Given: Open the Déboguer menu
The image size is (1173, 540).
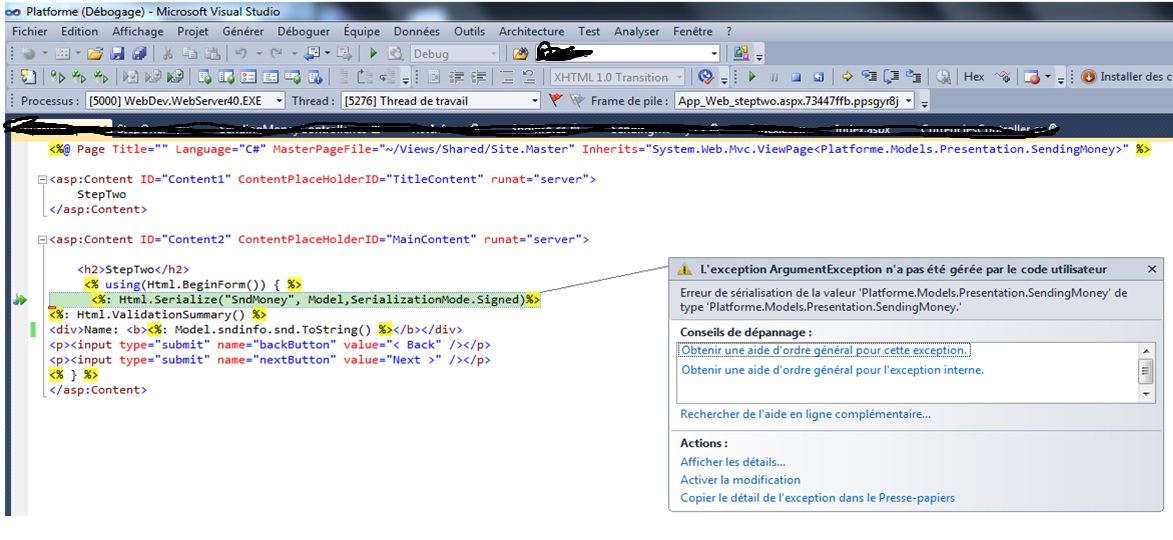Looking at the screenshot, I should tap(304, 31).
